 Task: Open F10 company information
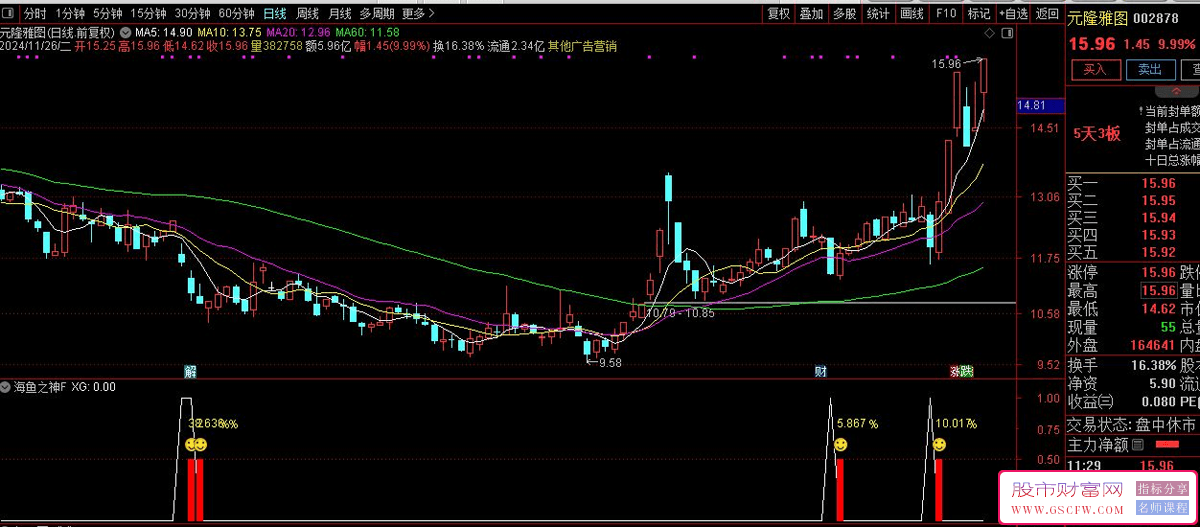[x=945, y=14]
